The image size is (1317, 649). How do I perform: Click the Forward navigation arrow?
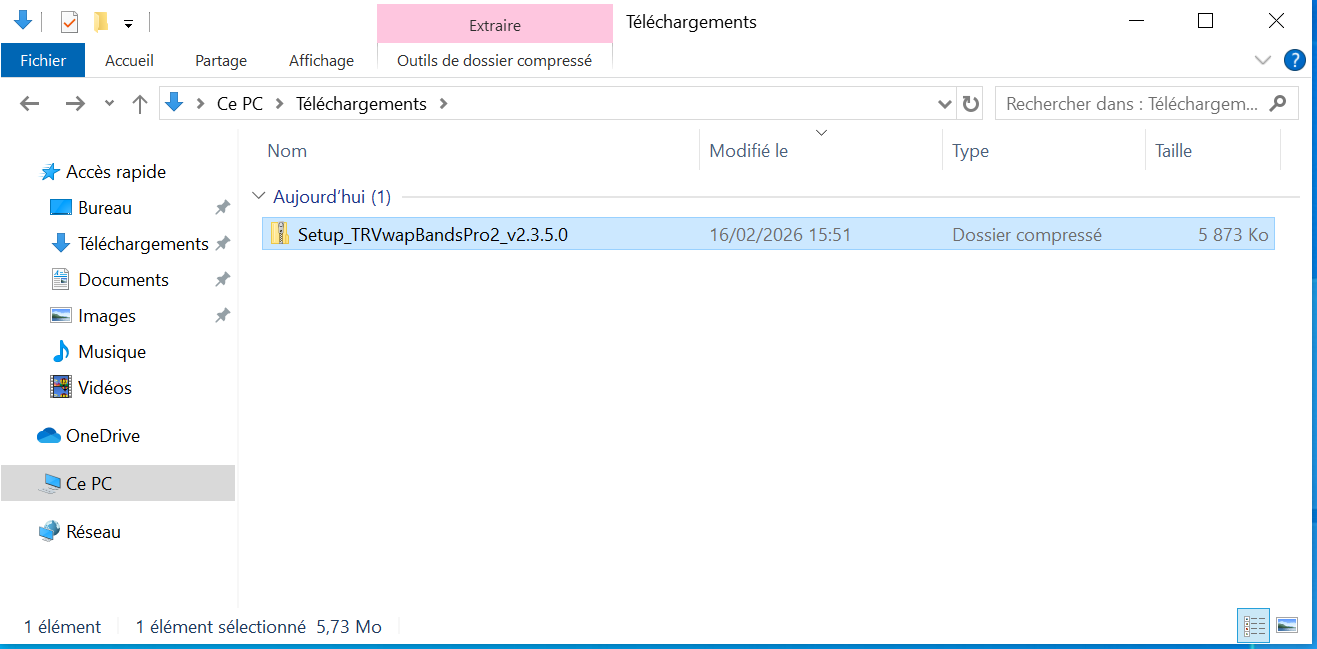click(74, 104)
